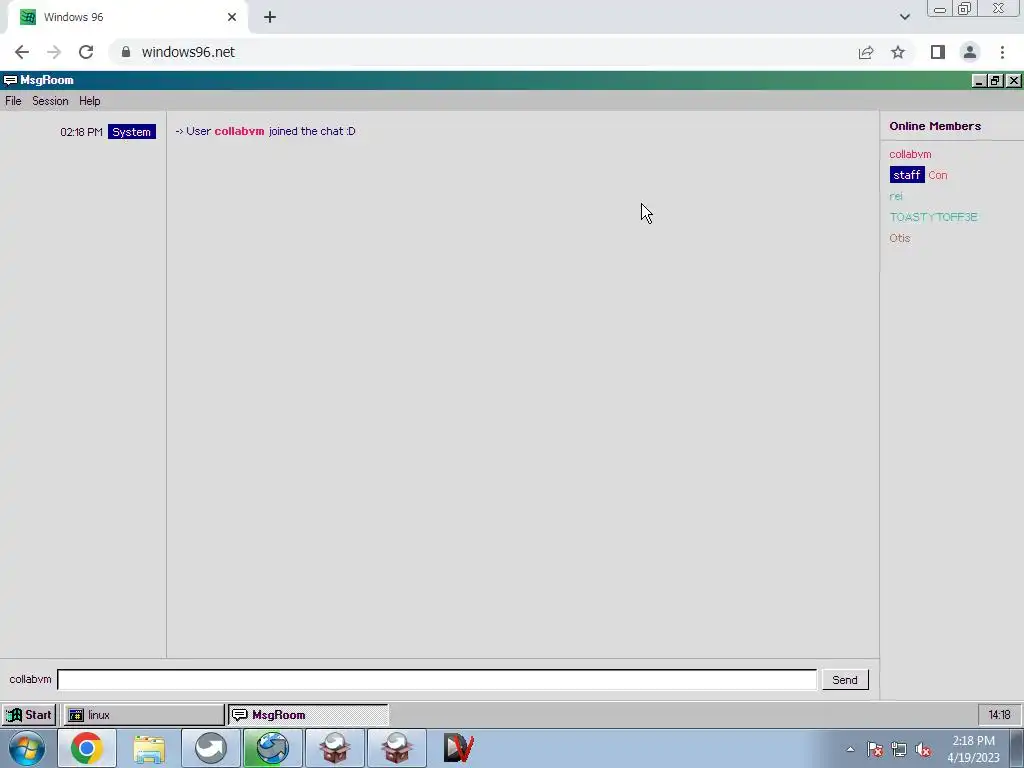The width and height of the screenshot is (1024, 768).
Task: Click the windows96.net address bar
Action: tap(483, 52)
